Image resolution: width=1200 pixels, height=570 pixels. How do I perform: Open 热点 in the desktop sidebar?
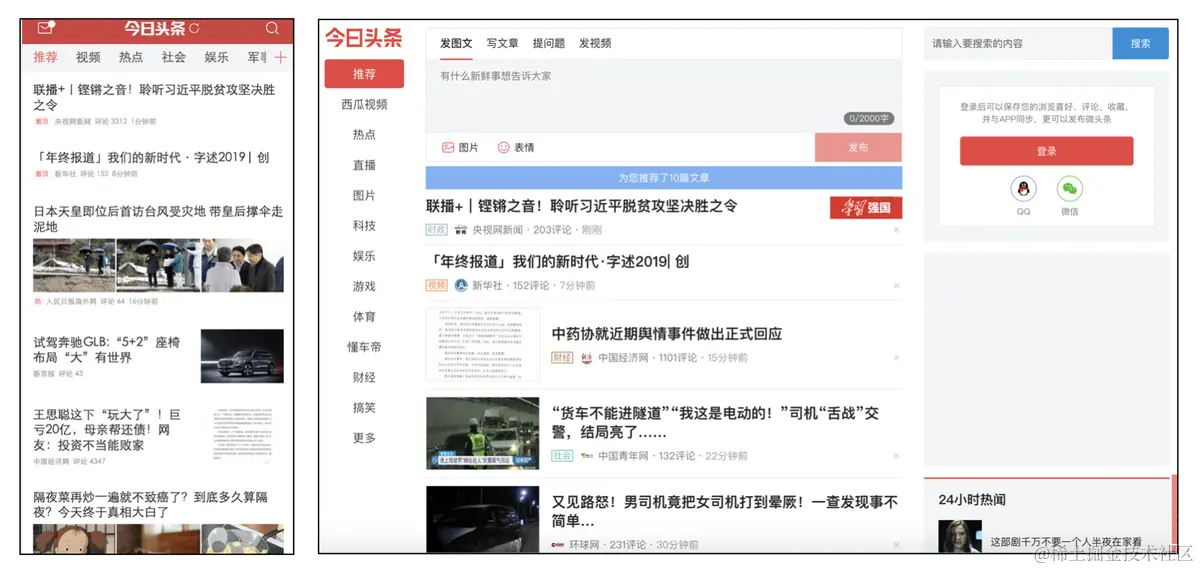364,135
